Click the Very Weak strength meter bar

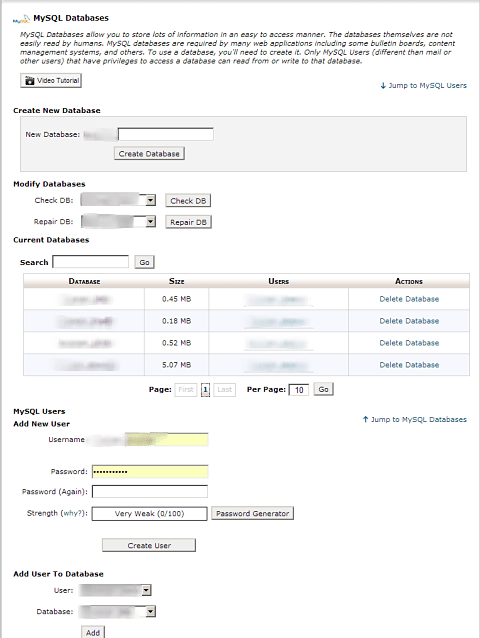pyautogui.click(x=149, y=513)
